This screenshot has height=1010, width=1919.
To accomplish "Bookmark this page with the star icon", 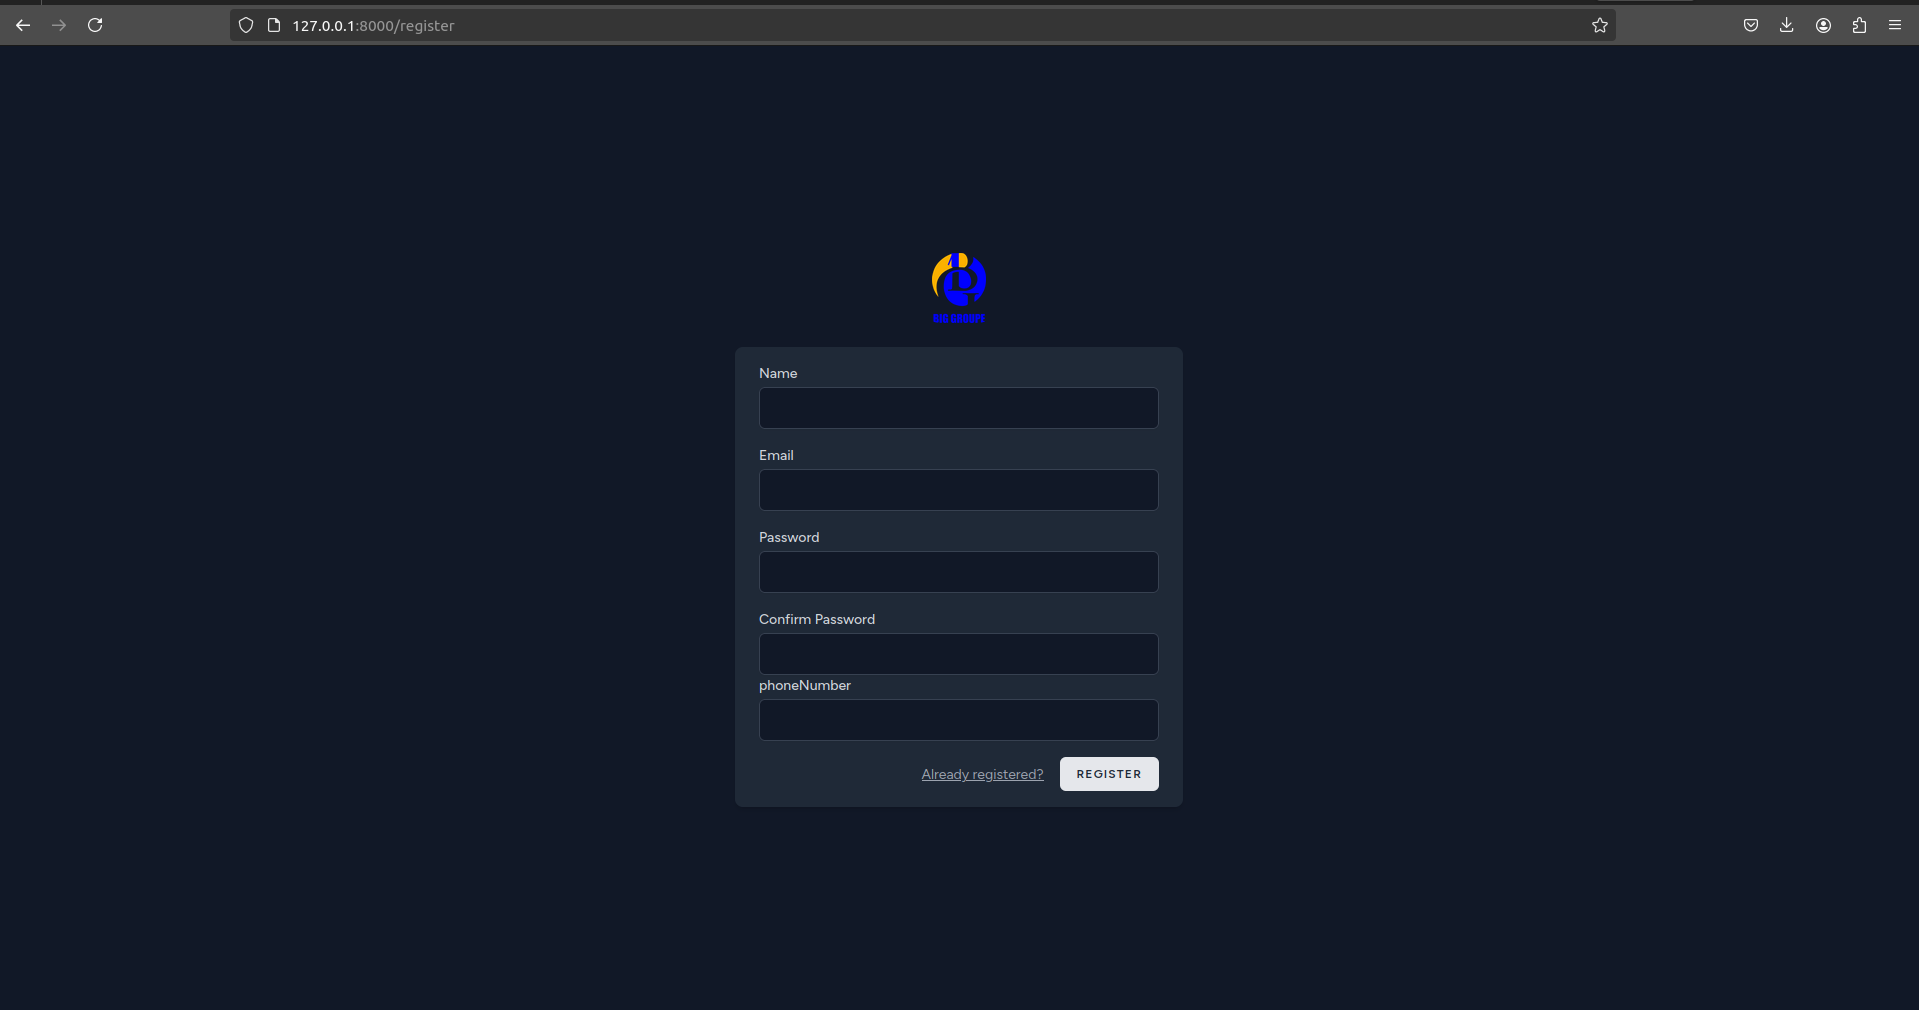I will click(1599, 25).
